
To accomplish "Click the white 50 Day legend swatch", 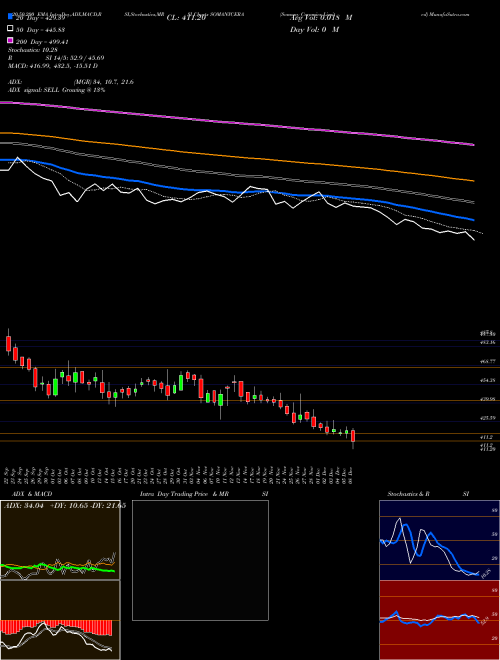I will [x=11, y=29].
